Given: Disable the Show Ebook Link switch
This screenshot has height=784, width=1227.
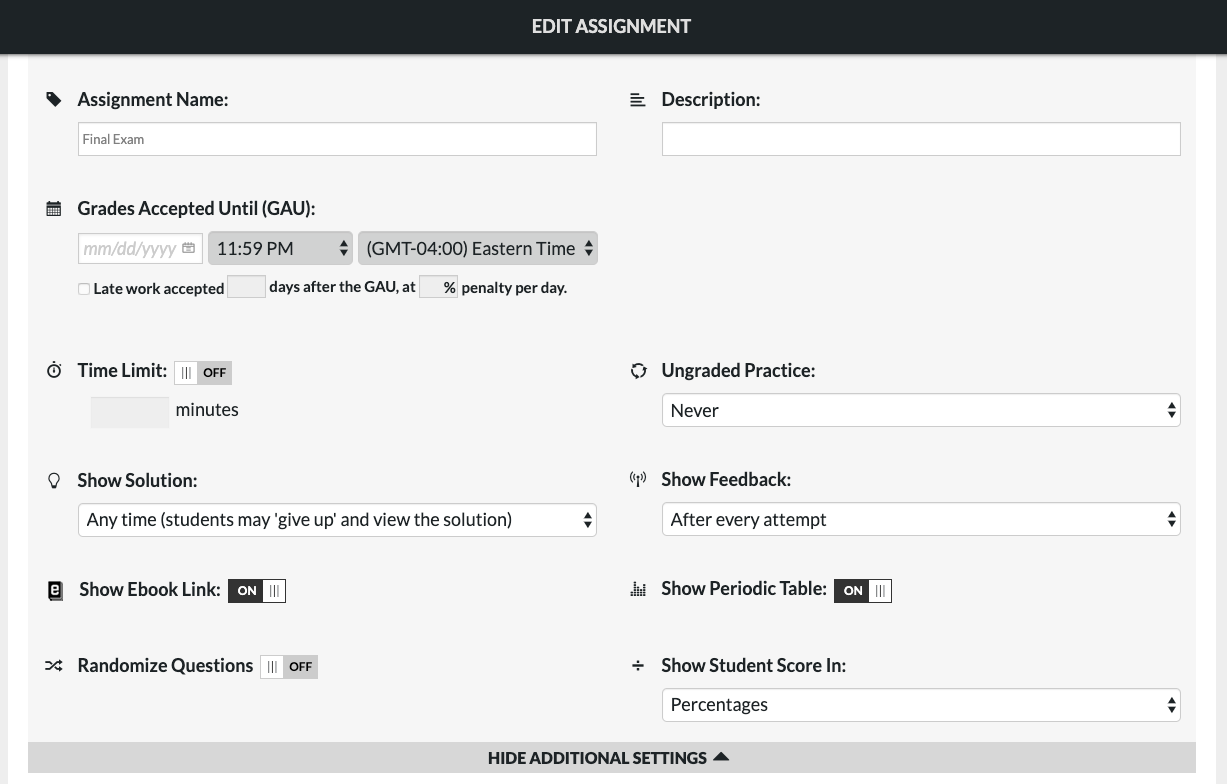Looking at the screenshot, I should coord(257,591).
